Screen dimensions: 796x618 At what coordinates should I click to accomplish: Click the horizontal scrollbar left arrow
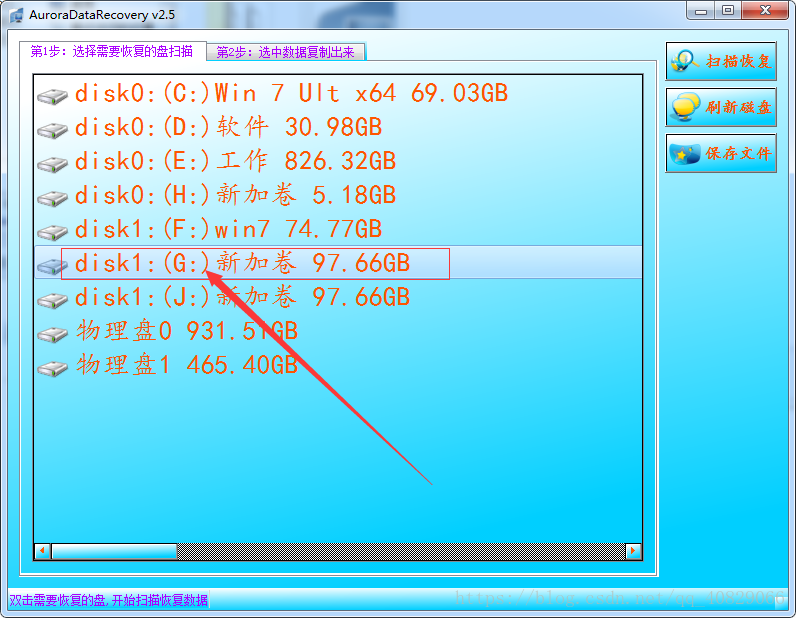coord(43,551)
